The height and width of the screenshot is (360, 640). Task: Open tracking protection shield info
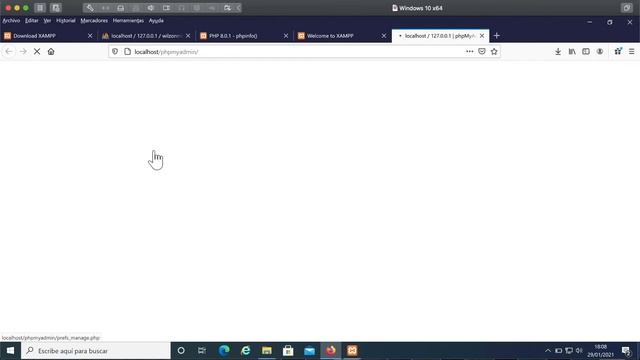pyautogui.click(x=115, y=51)
